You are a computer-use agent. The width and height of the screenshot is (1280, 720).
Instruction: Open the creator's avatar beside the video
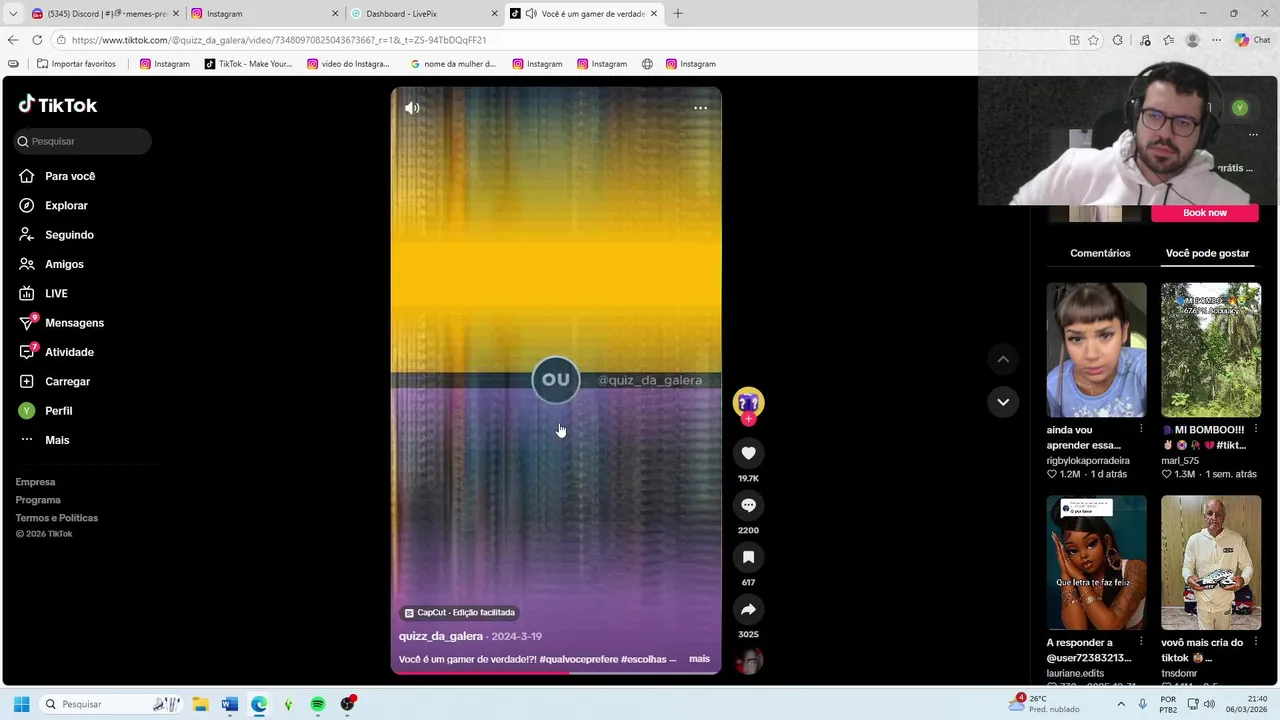(x=748, y=402)
